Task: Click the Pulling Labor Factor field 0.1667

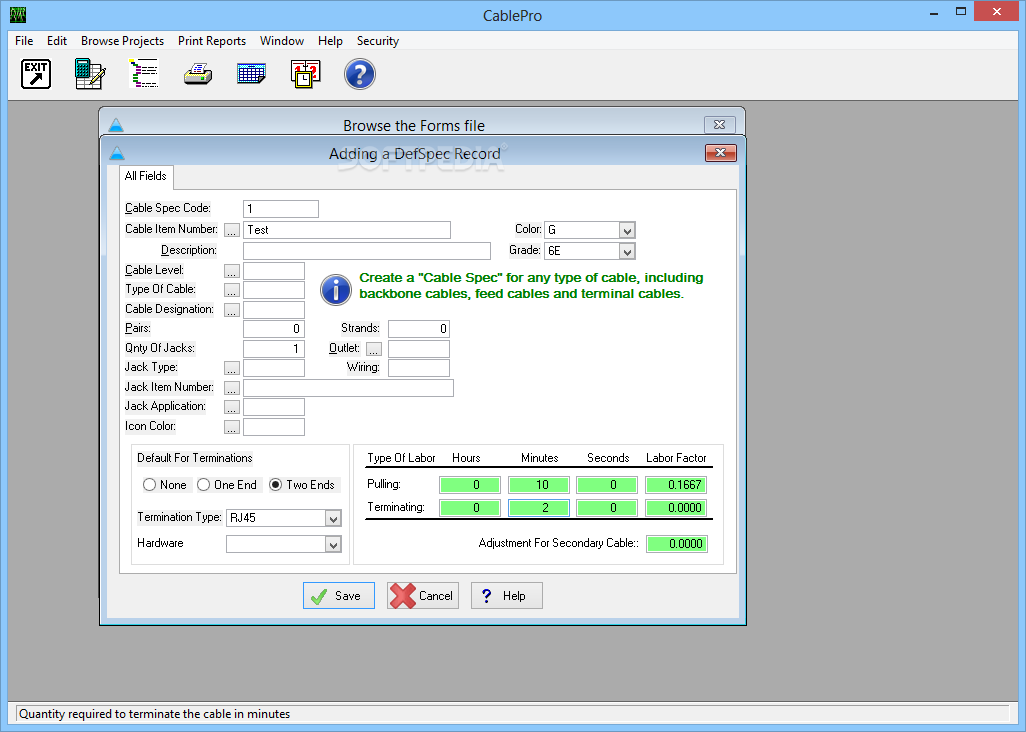Action: tap(677, 485)
